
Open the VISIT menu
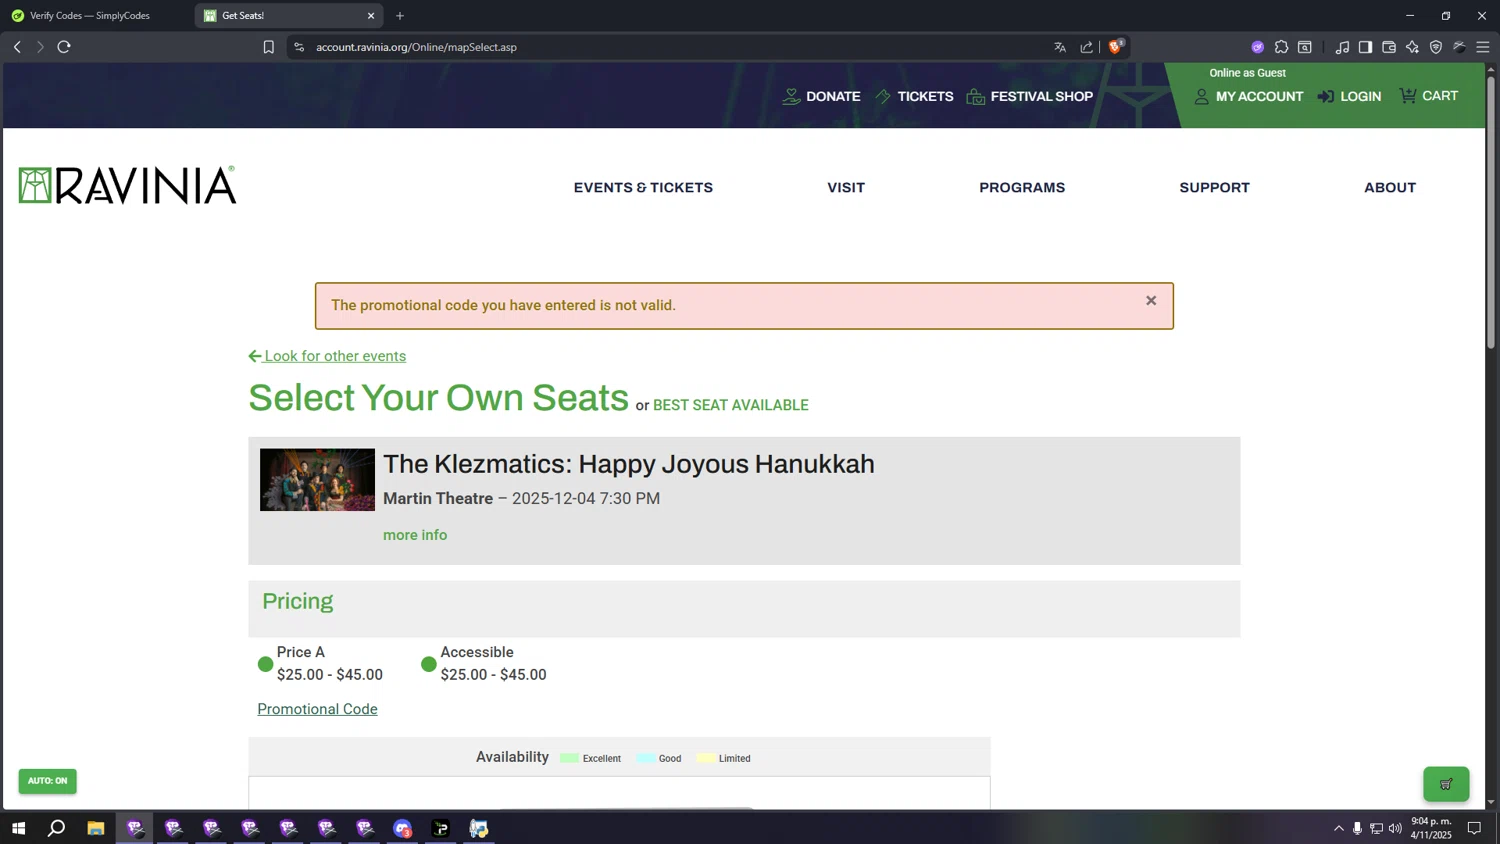pyautogui.click(x=846, y=188)
